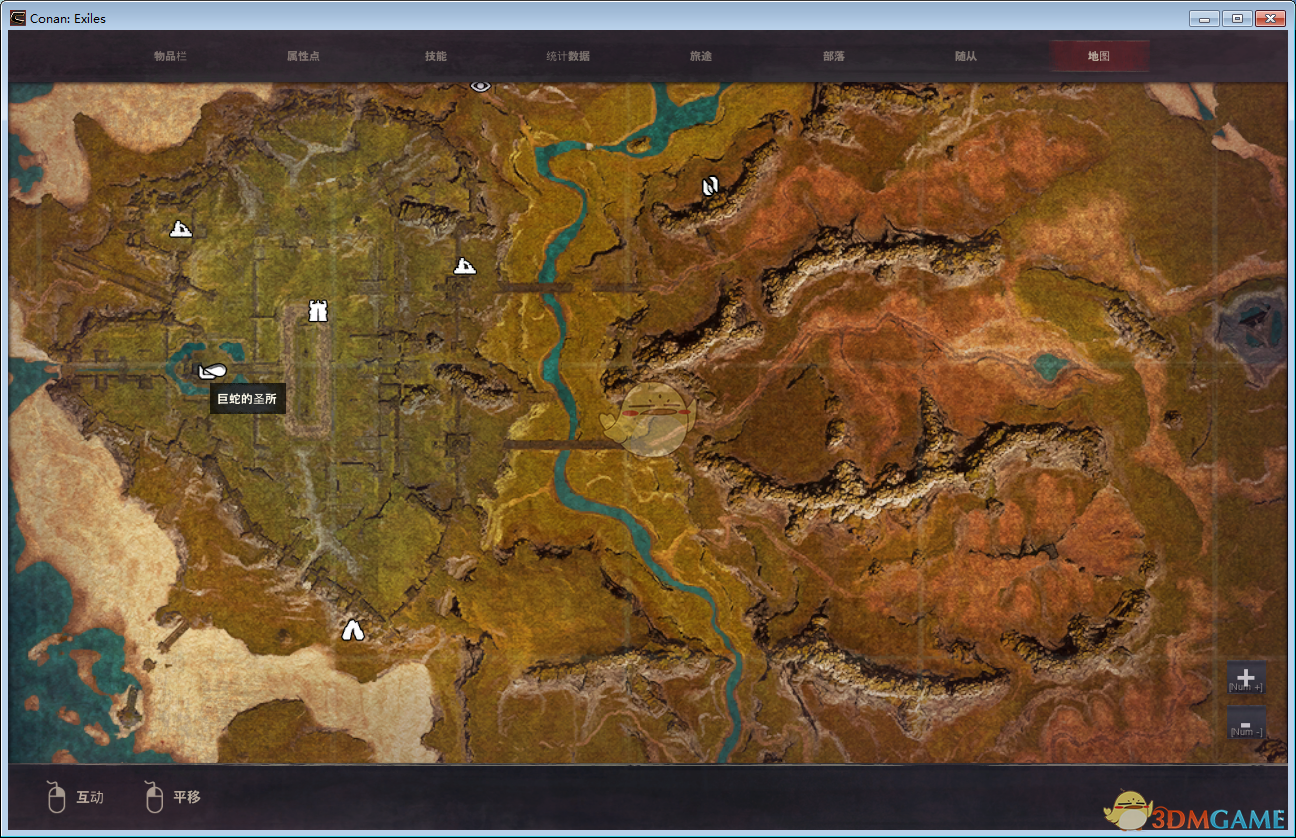Zoom out with the minus button
This screenshot has height=838, width=1296.
tap(1246, 723)
